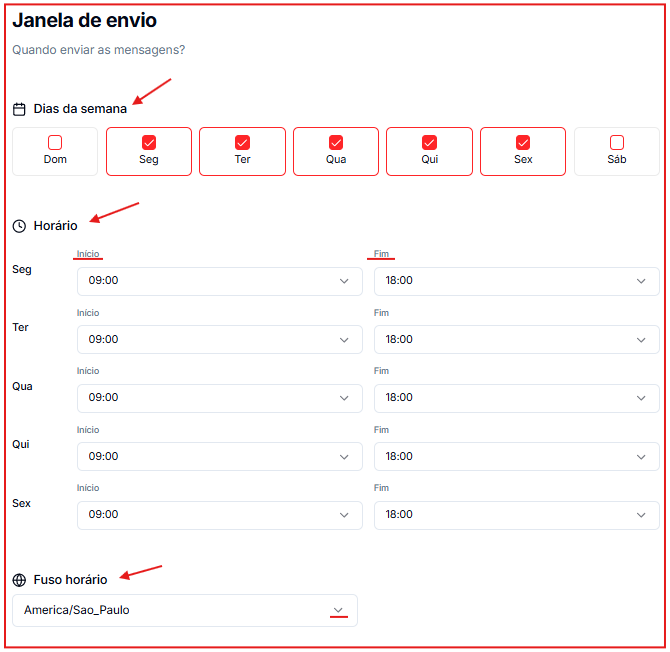
Task: Click the calendar icon beside Dias da semana
Action: (x=19, y=109)
